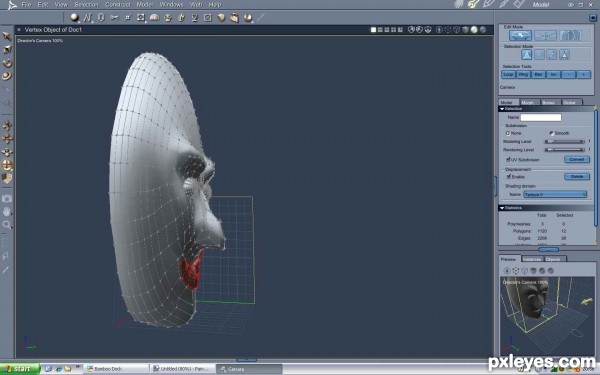Choose wireframe cube display mode
The height and width of the screenshot is (375, 600).
coord(457,30)
